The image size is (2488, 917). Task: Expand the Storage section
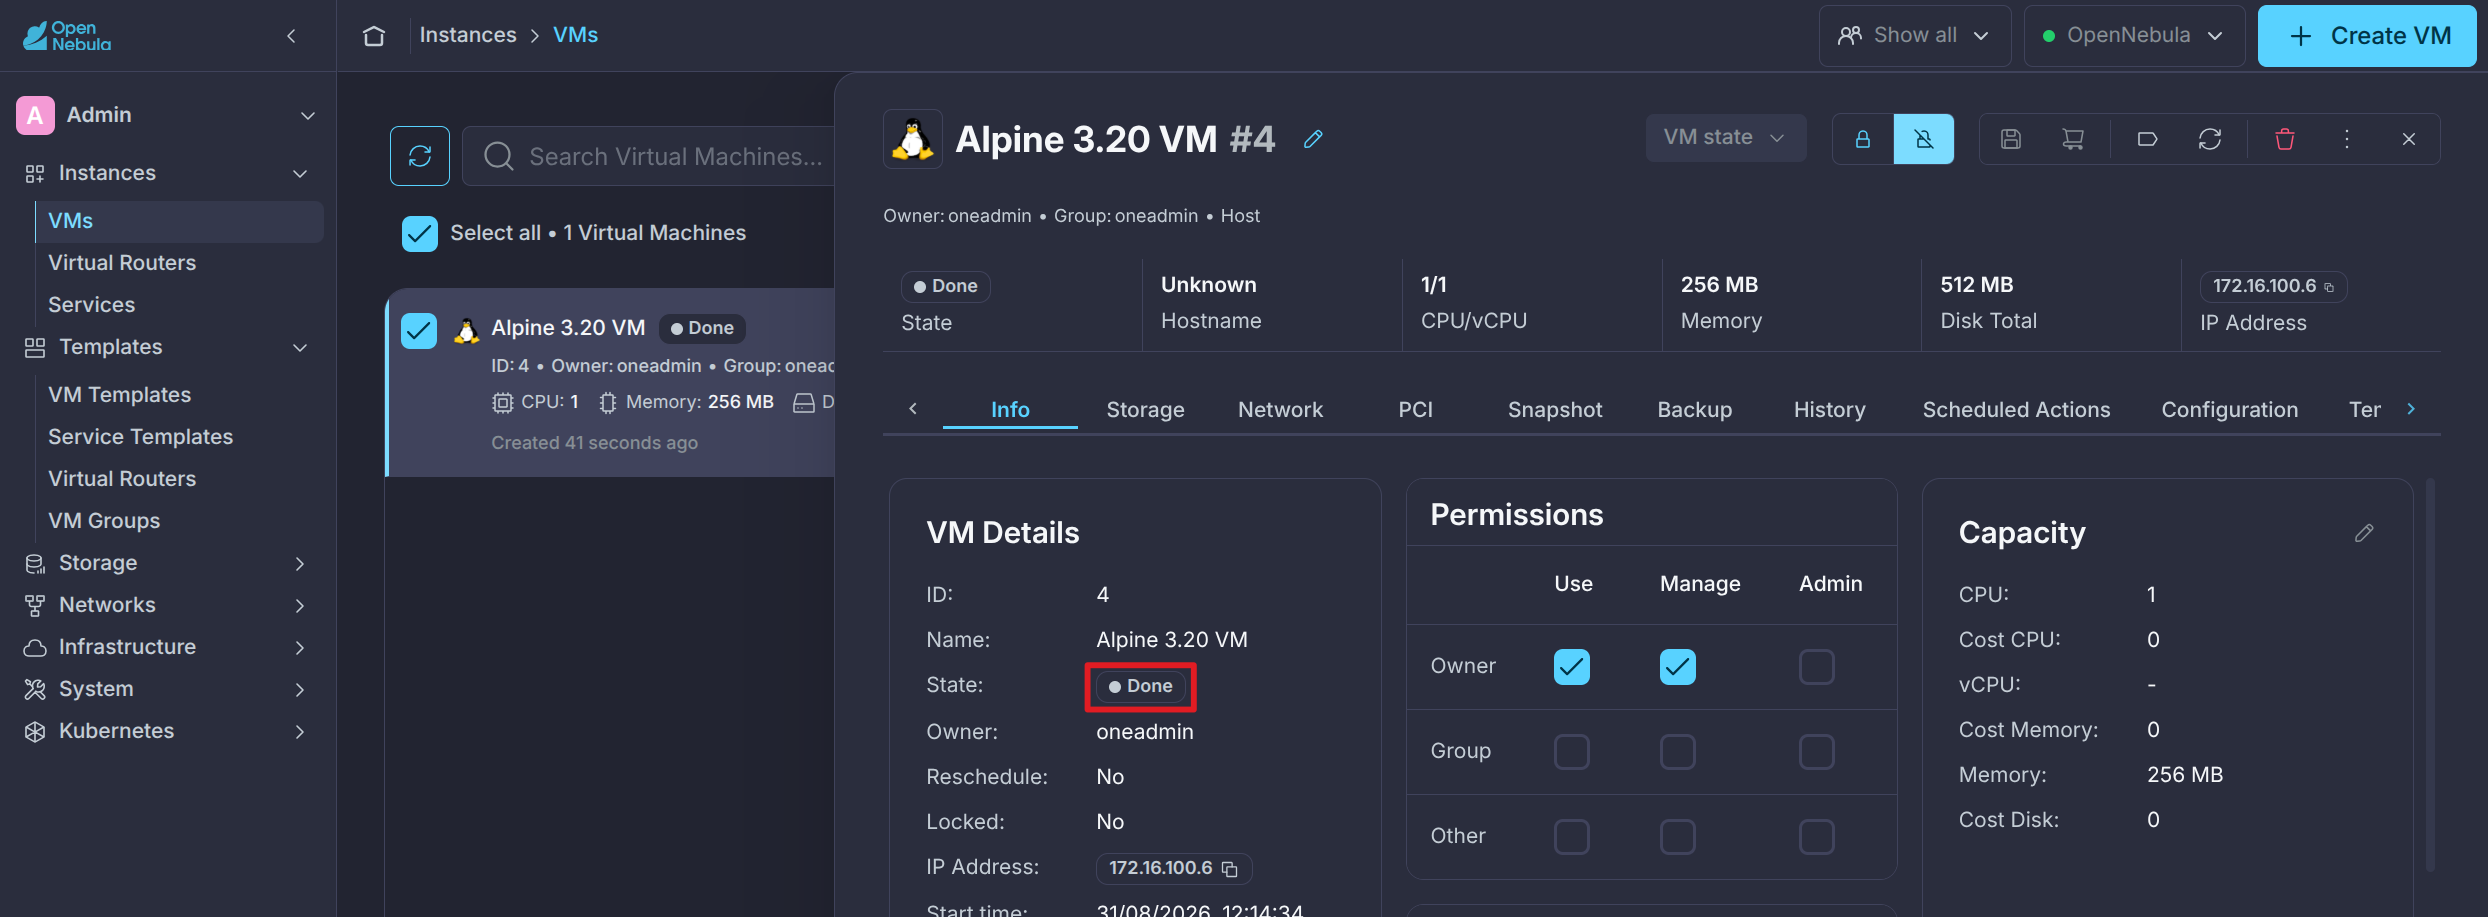click(300, 564)
